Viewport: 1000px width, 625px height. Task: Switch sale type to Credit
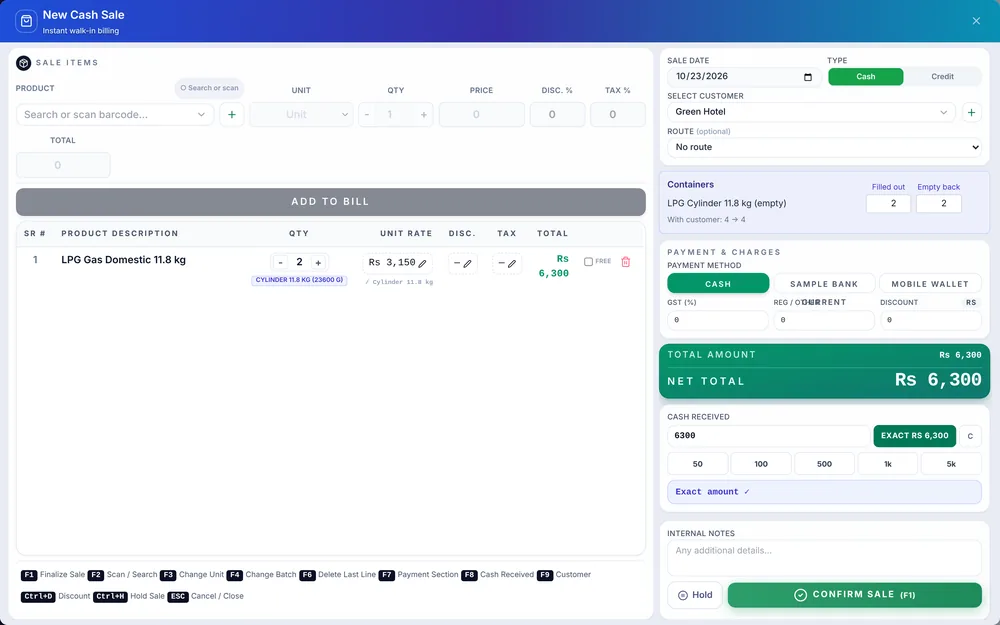(x=942, y=77)
